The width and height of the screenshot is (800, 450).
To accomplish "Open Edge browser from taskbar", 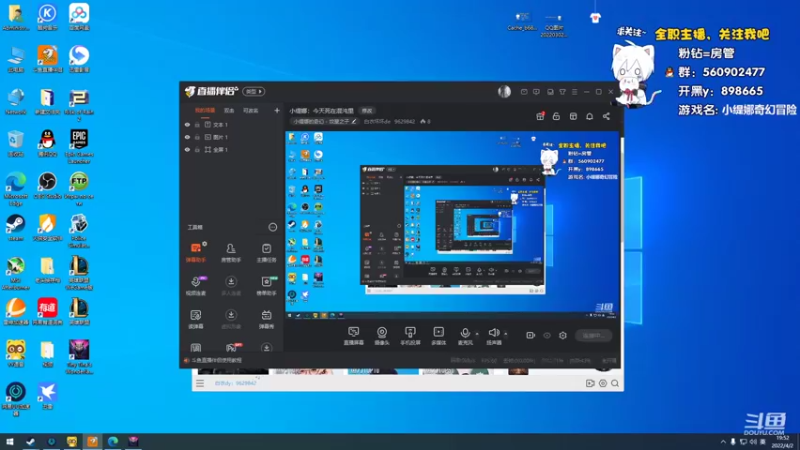I will coord(113,441).
